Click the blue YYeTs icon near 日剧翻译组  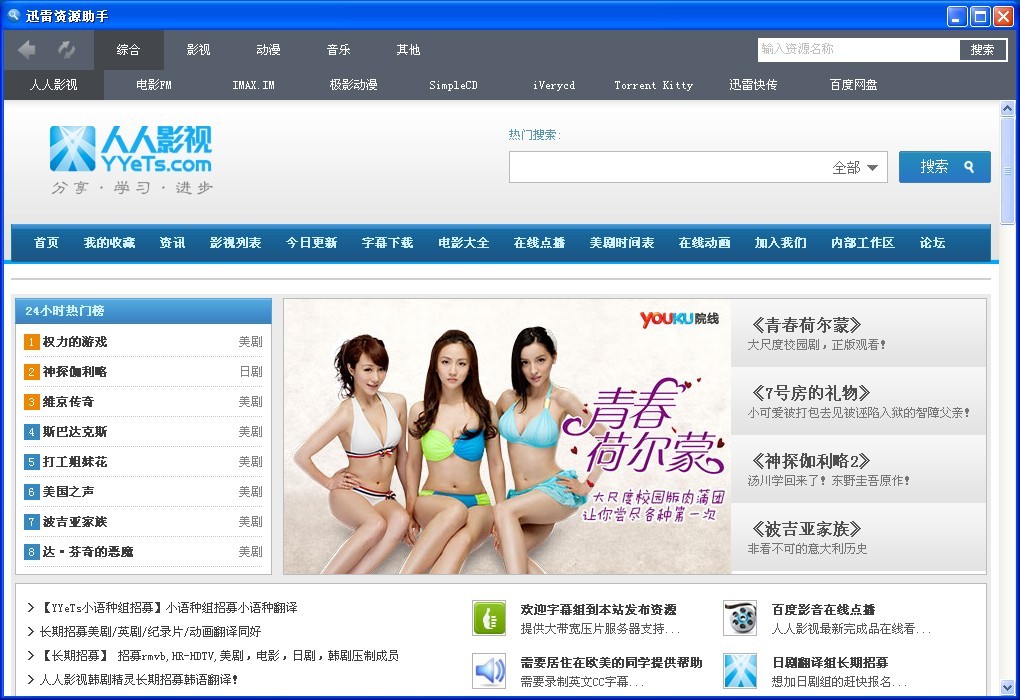point(740,671)
